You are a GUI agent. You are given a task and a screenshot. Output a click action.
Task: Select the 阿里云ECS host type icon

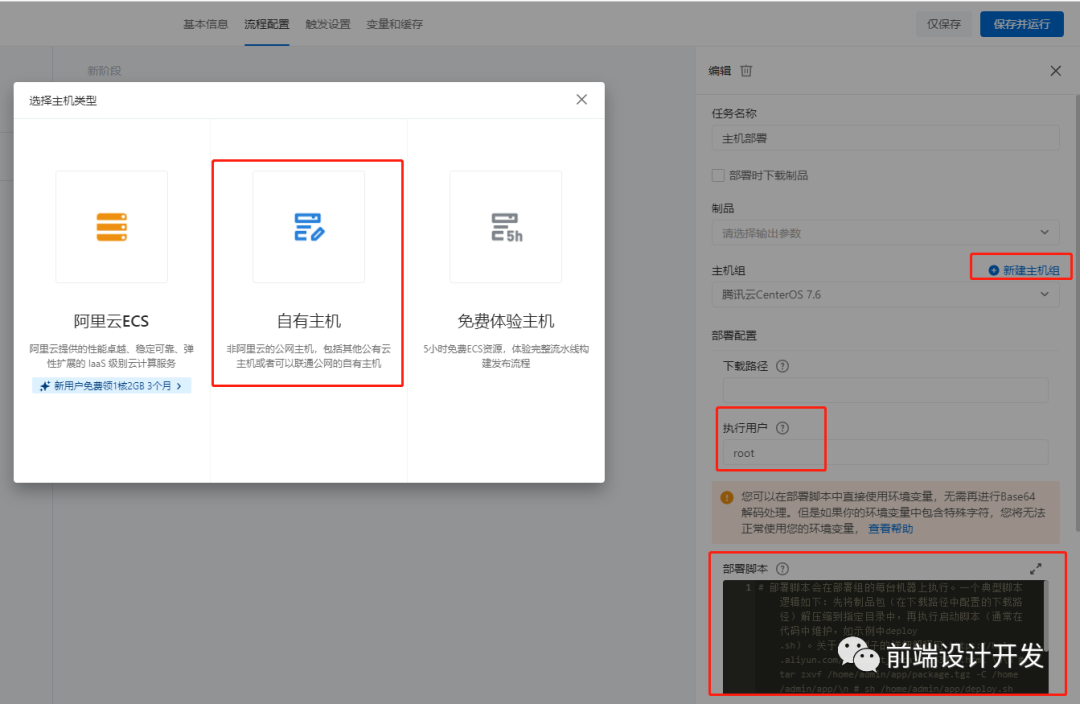(112, 227)
